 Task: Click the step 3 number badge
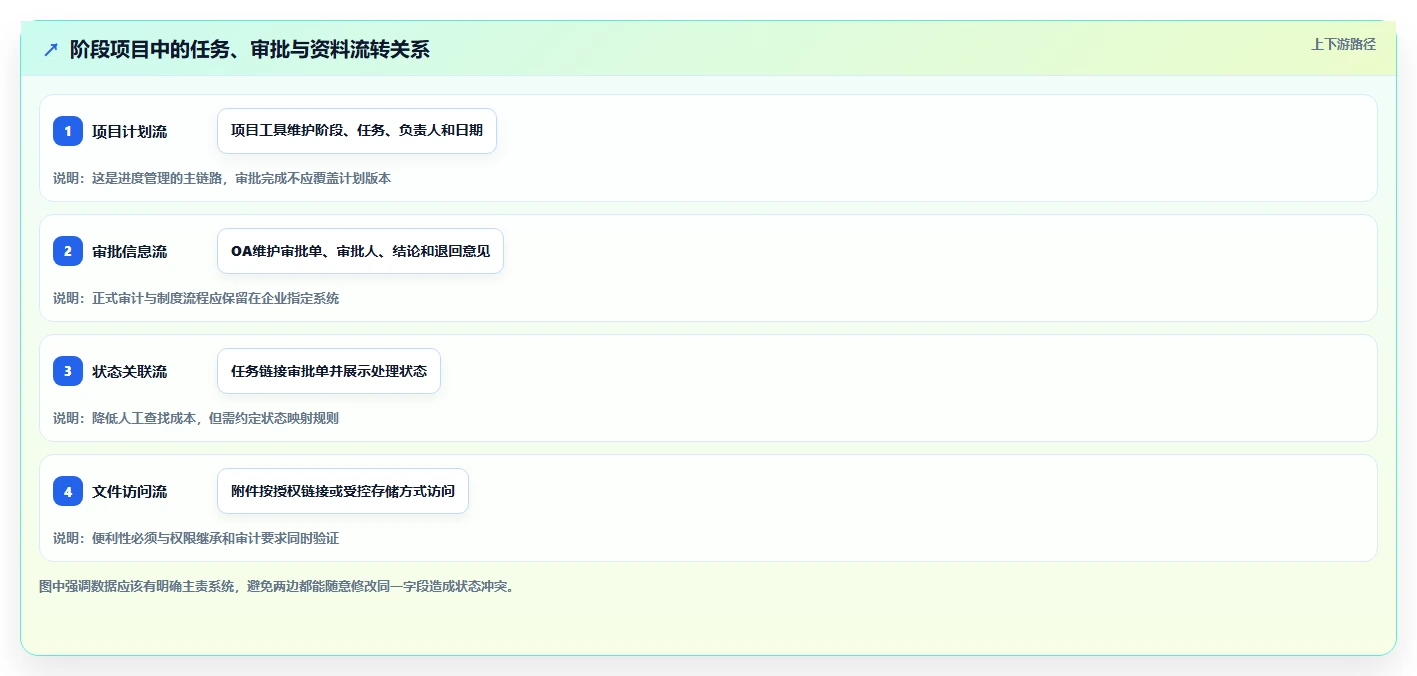tap(68, 371)
